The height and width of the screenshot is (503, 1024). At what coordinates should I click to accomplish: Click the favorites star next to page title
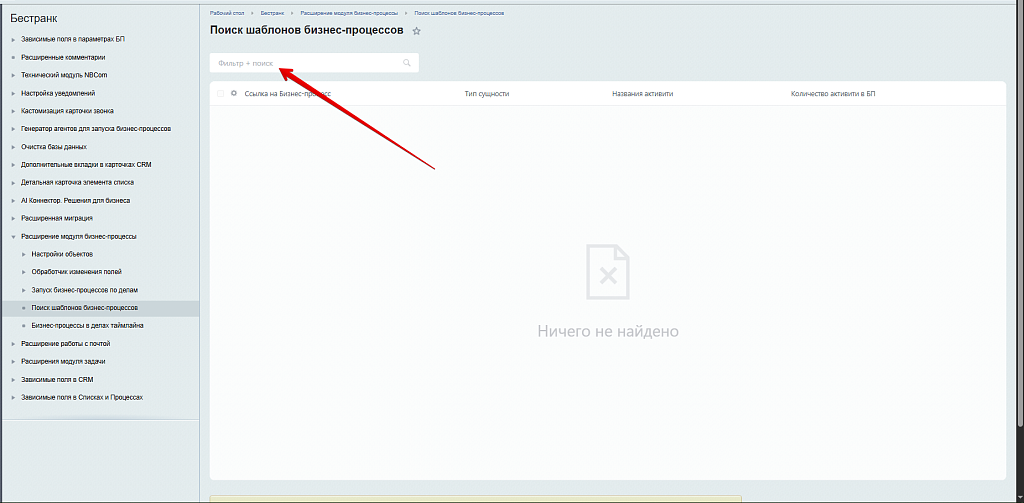click(x=417, y=32)
